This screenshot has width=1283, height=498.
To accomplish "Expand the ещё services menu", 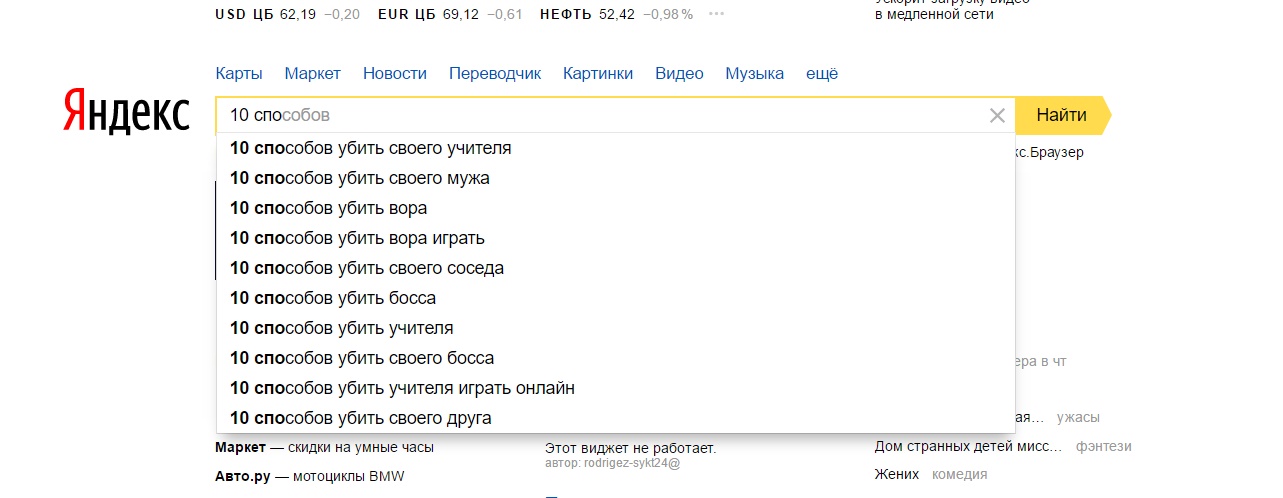I will tap(822, 73).
